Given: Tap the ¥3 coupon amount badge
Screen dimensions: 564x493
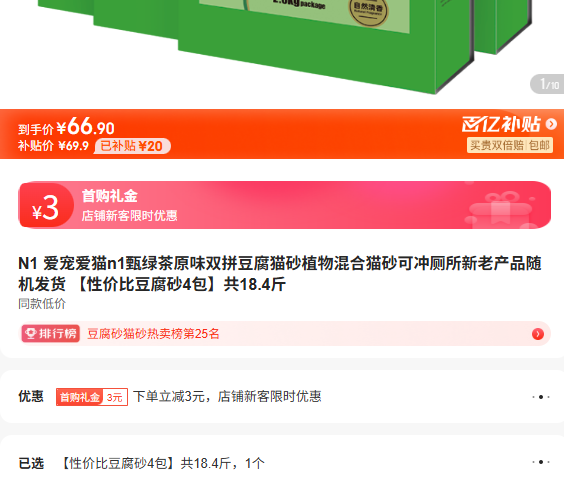Looking at the screenshot, I should click(45, 207).
